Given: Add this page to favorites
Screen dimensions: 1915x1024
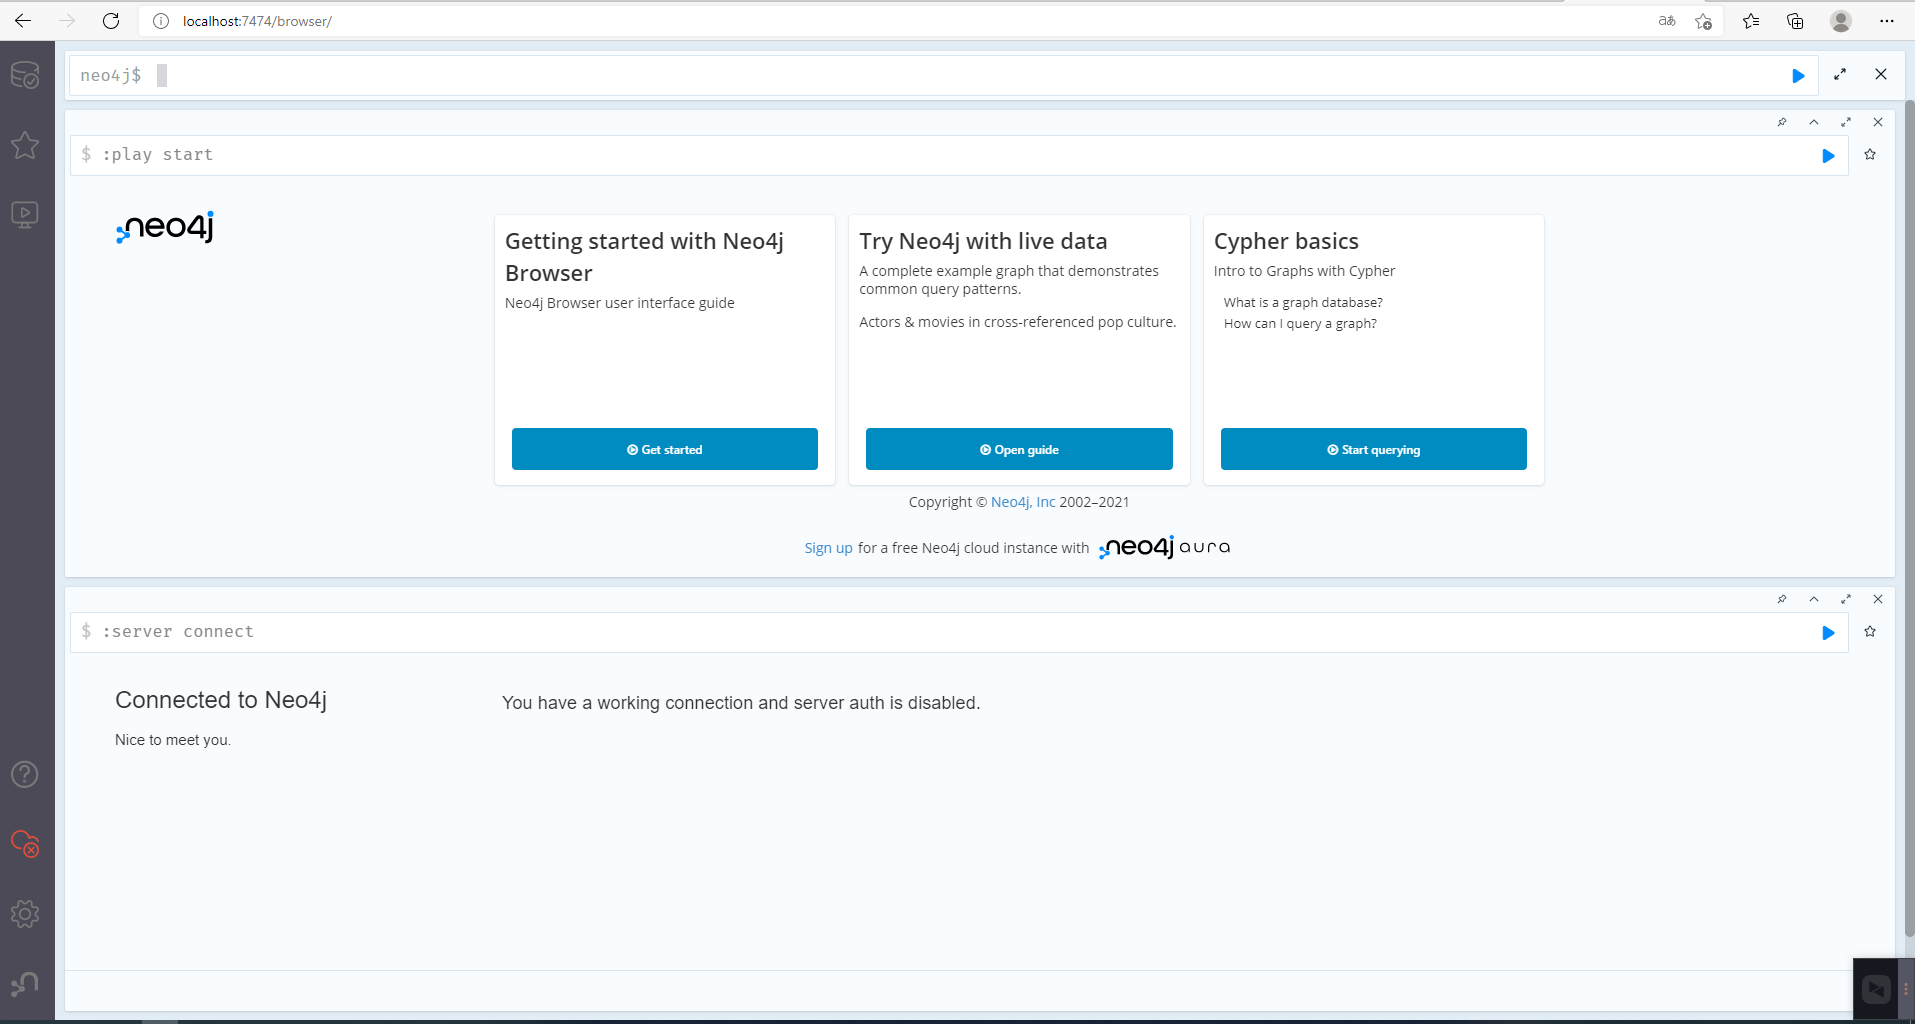Looking at the screenshot, I should (1704, 21).
